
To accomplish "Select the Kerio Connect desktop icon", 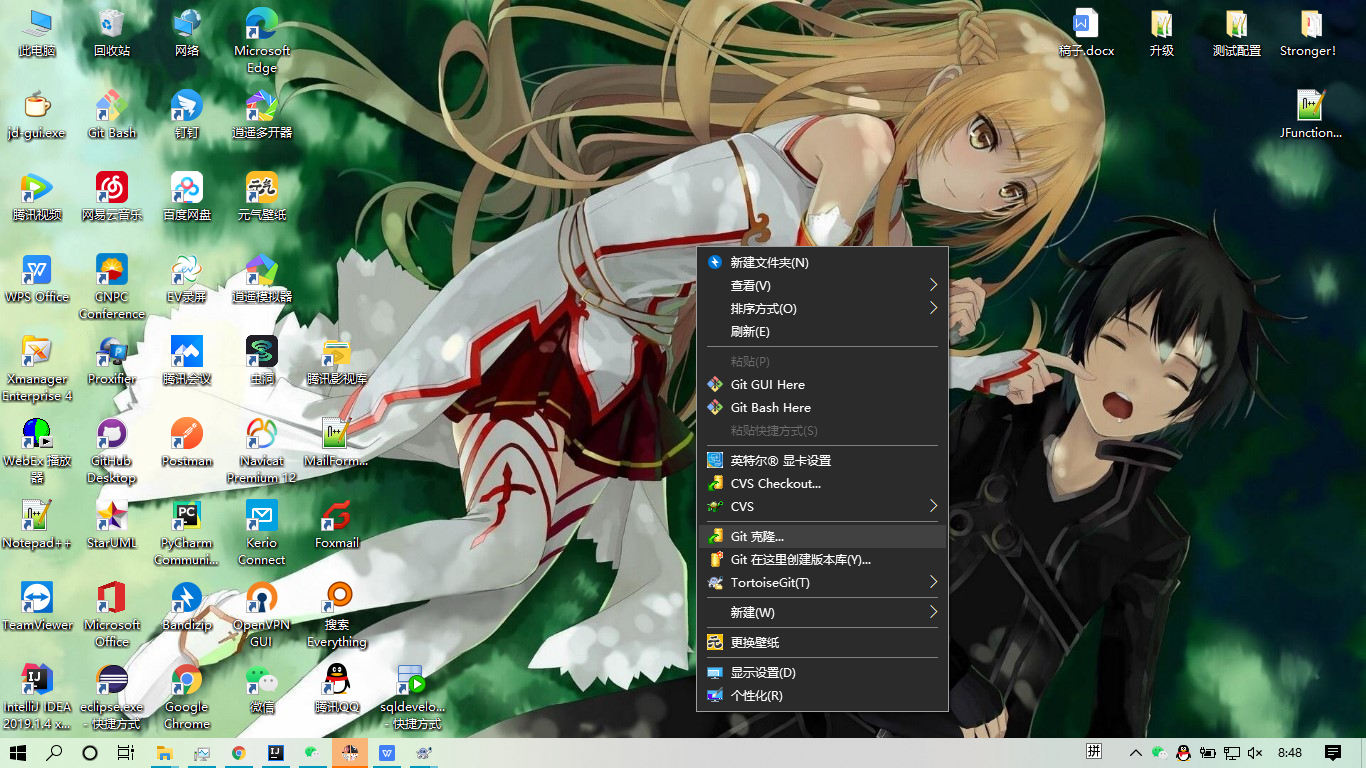I will point(261,533).
